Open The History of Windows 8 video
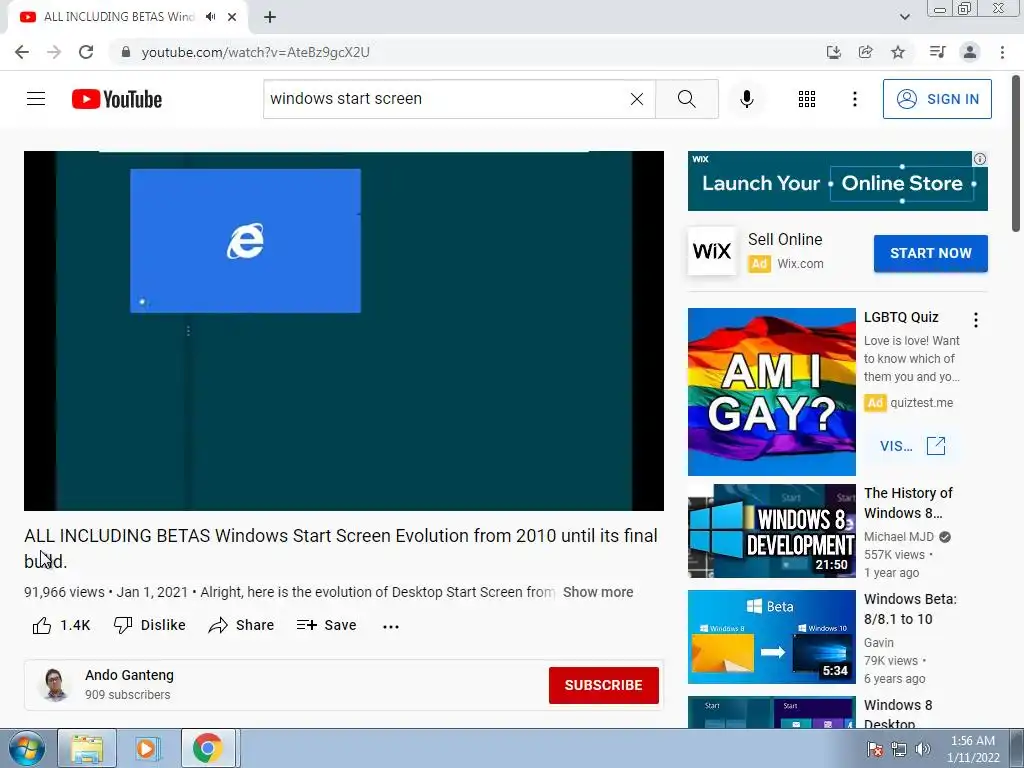Image resolution: width=1024 pixels, height=768 pixels. (x=771, y=531)
